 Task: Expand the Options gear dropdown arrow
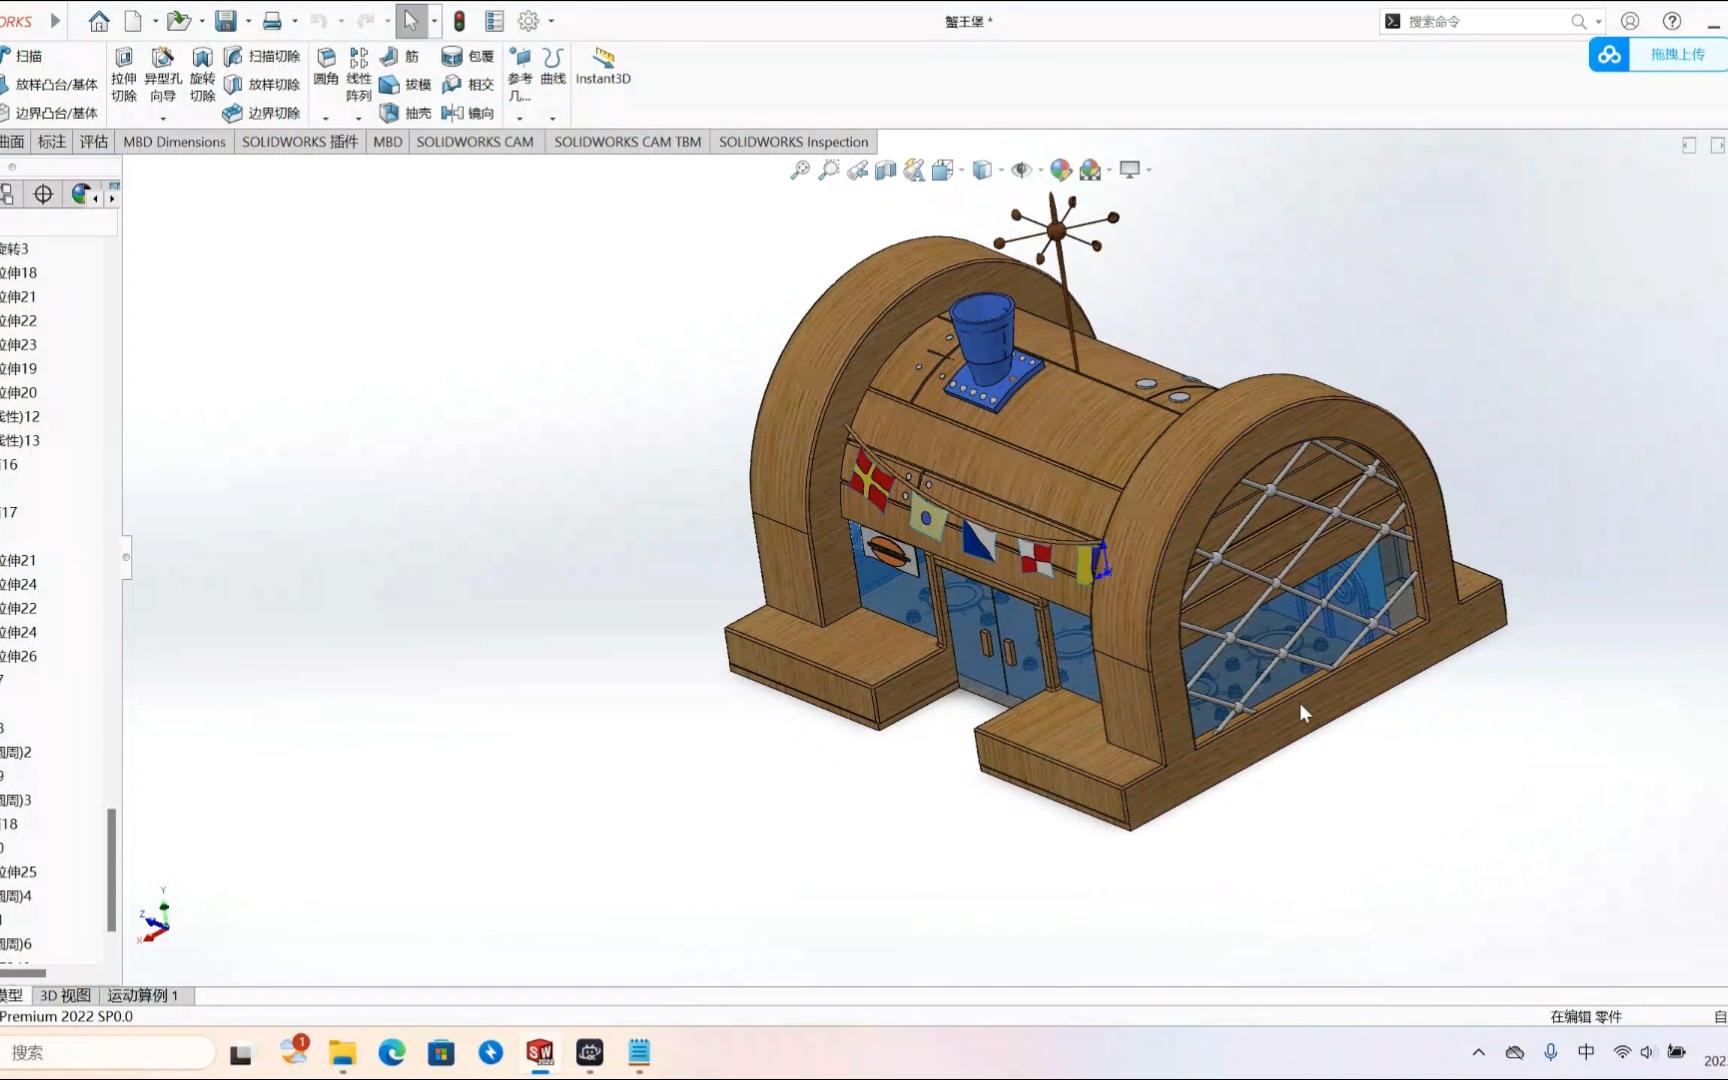coord(551,21)
